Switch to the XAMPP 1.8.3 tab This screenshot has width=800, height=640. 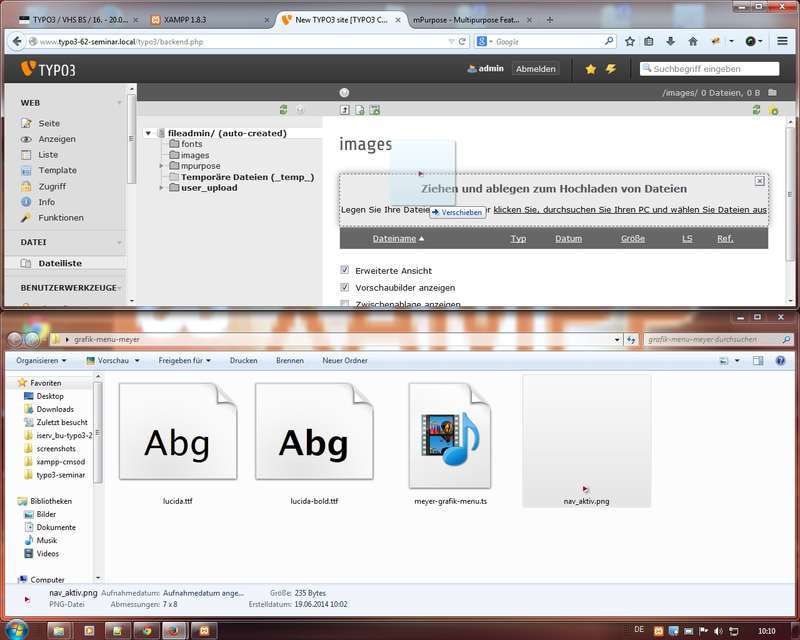coord(210,20)
